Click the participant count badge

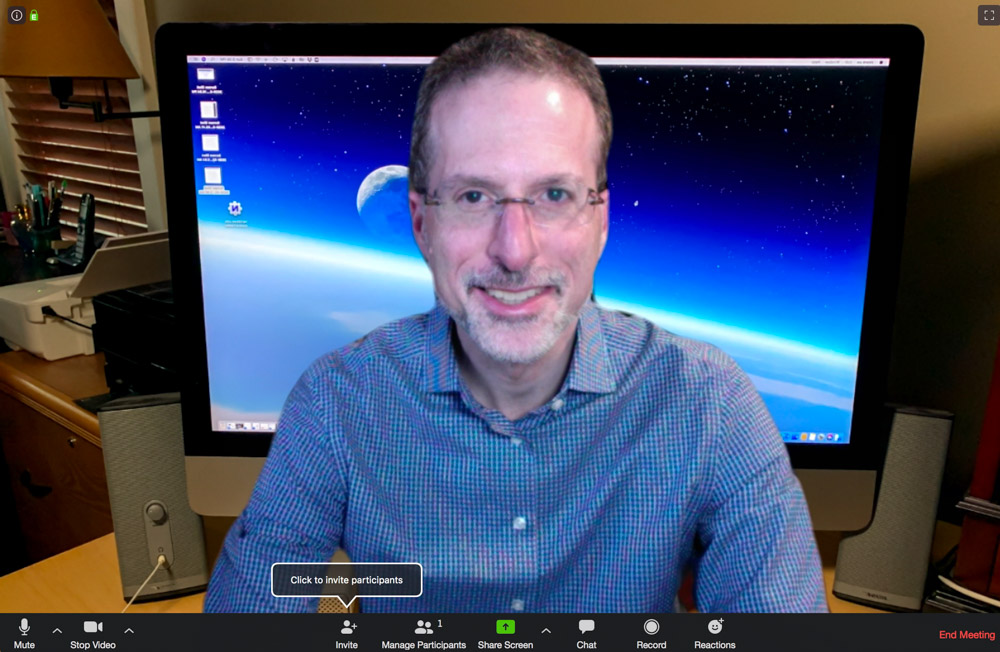pyautogui.click(x=438, y=622)
